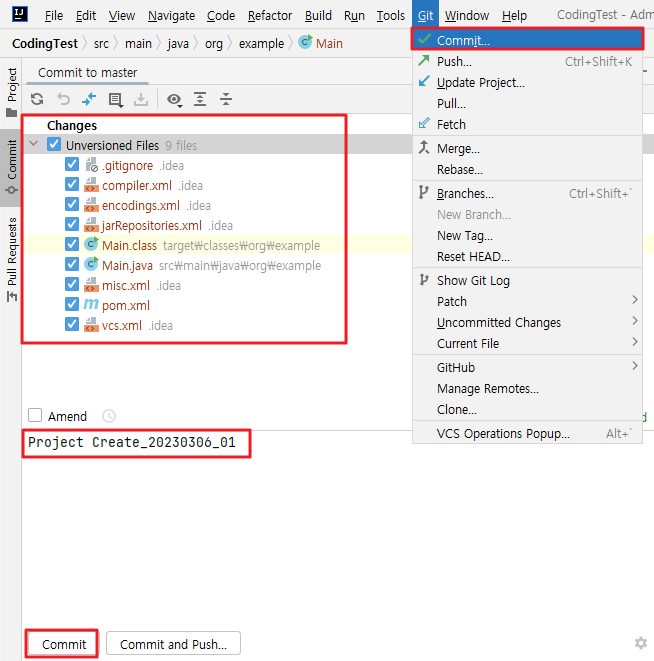Uncheck the vcs.xml checkbox
The image size is (654, 661).
[72, 324]
